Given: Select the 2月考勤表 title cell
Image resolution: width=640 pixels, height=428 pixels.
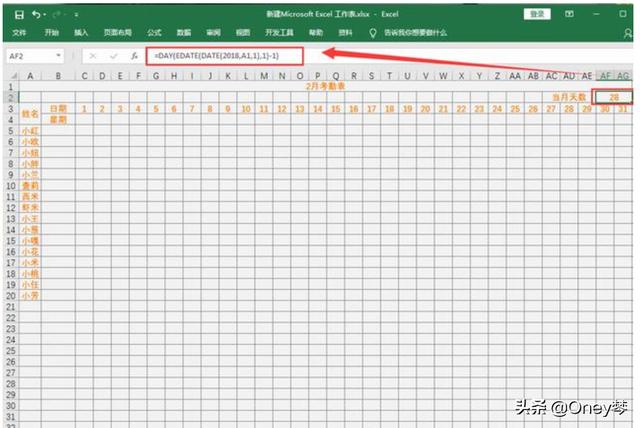Looking at the screenshot, I should [320, 87].
